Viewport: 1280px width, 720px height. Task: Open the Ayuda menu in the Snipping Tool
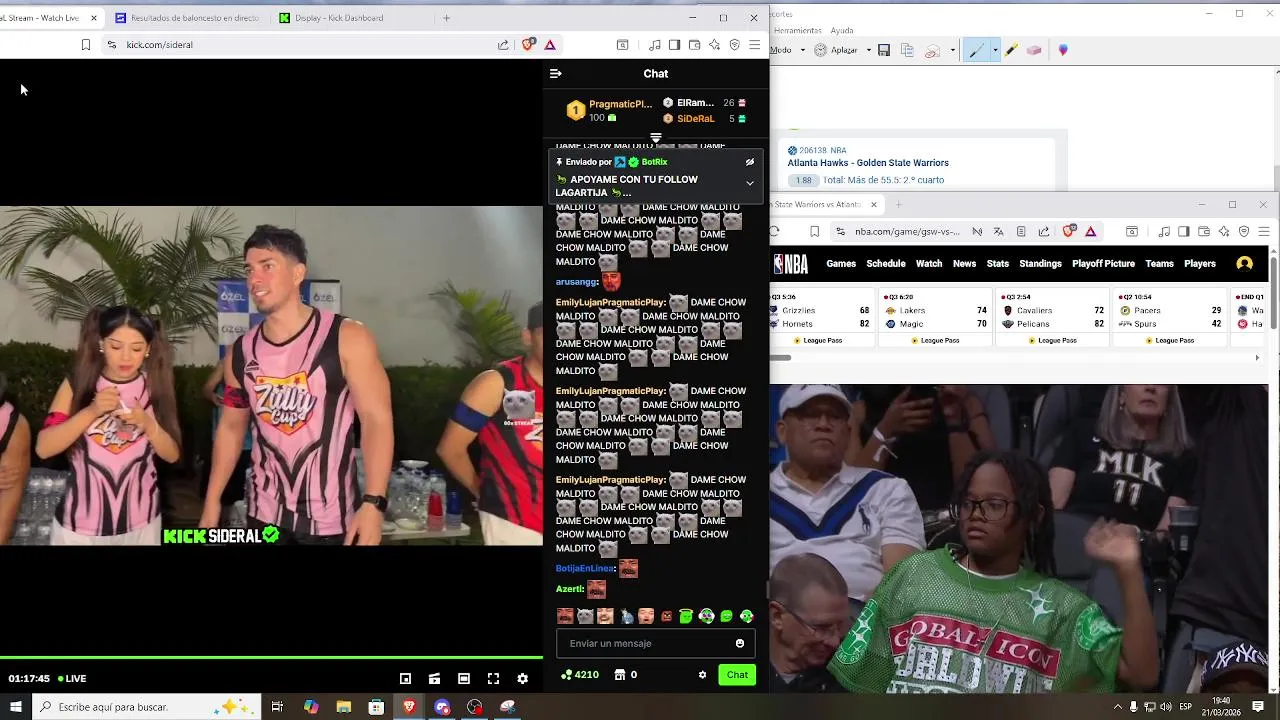tap(842, 31)
